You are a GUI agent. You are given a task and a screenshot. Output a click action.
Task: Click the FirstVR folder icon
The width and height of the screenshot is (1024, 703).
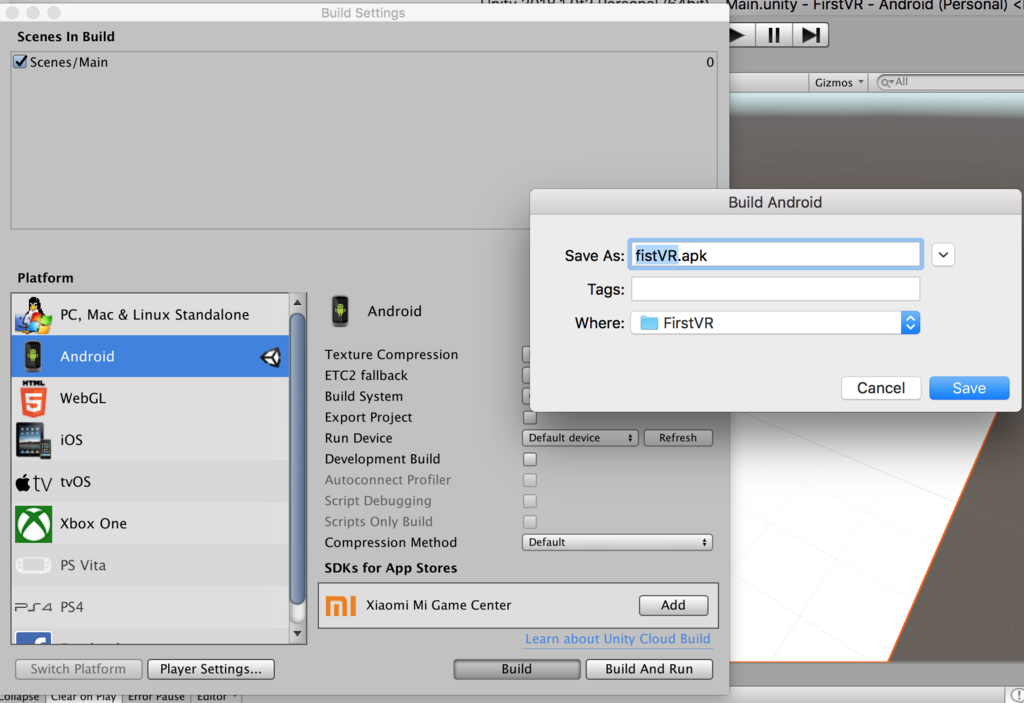point(648,323)
